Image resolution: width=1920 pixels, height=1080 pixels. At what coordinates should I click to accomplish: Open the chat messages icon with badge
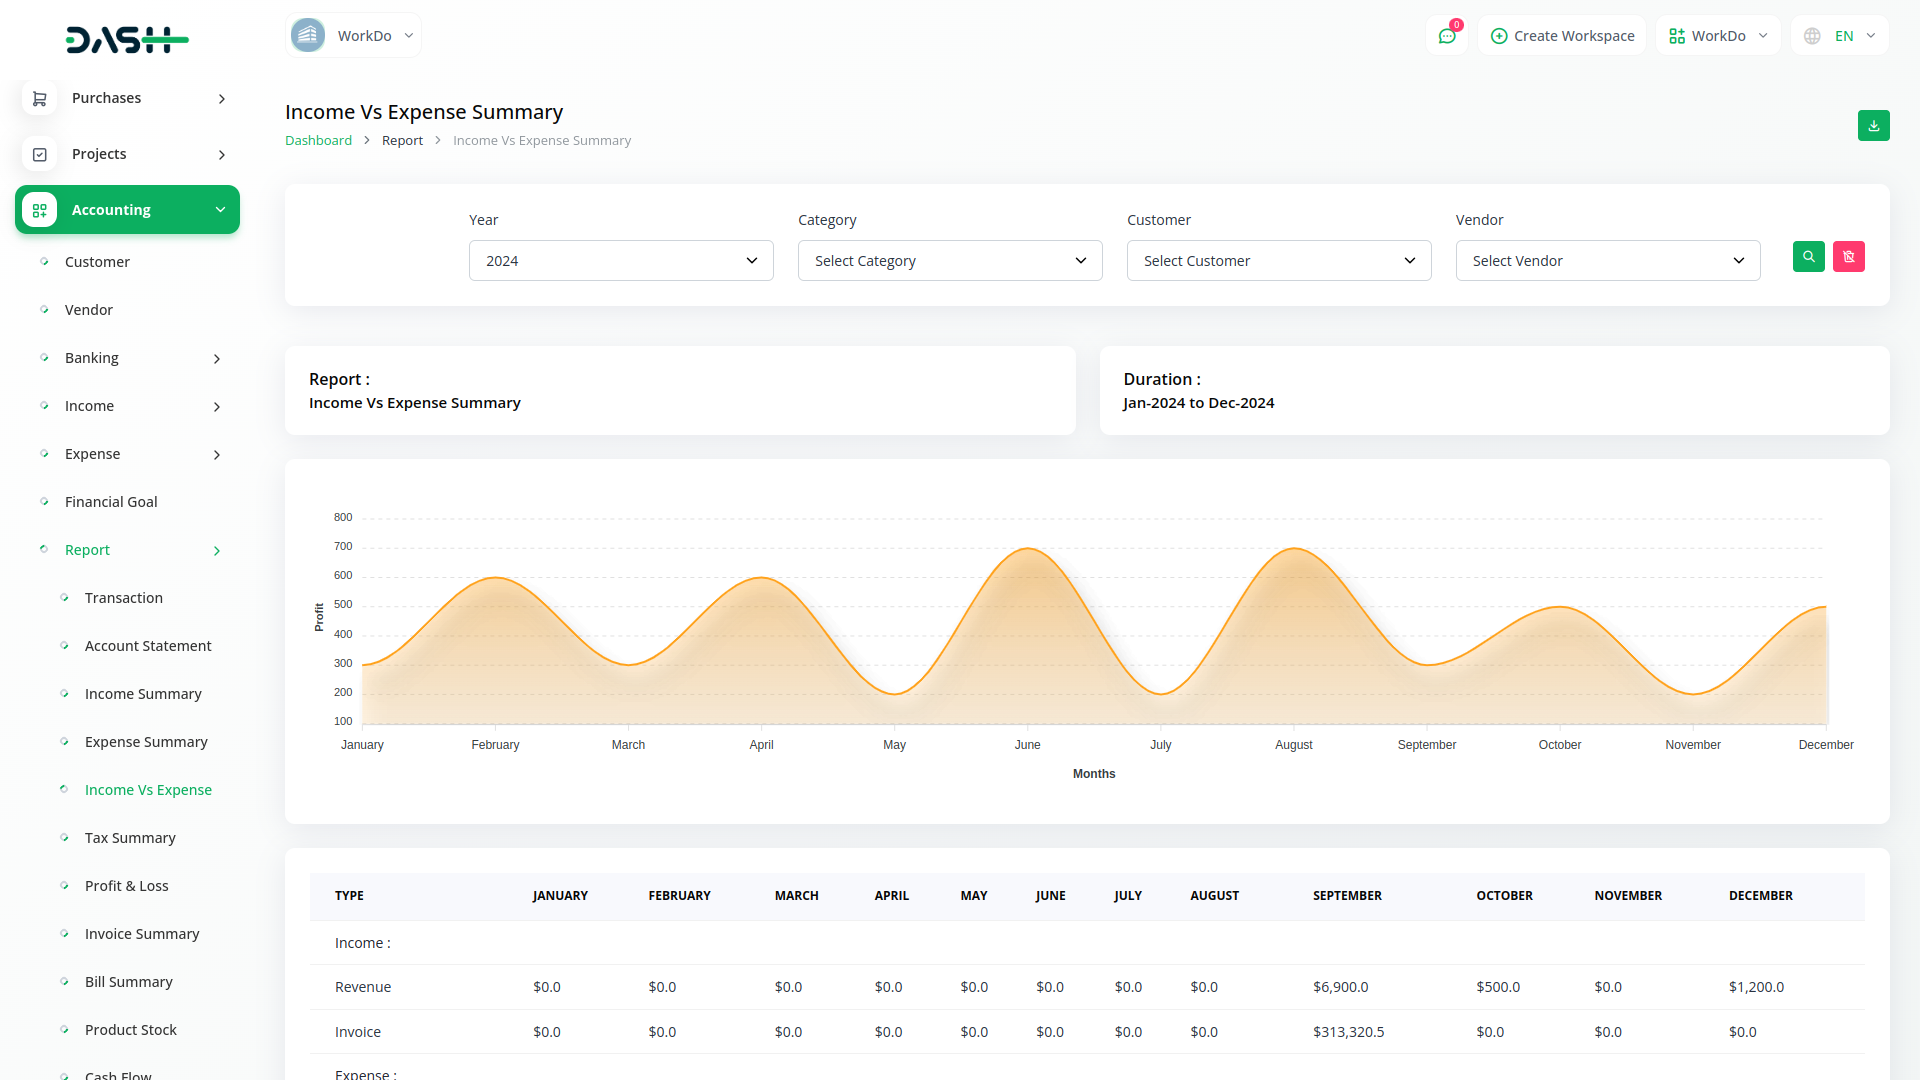[1447, 35]
